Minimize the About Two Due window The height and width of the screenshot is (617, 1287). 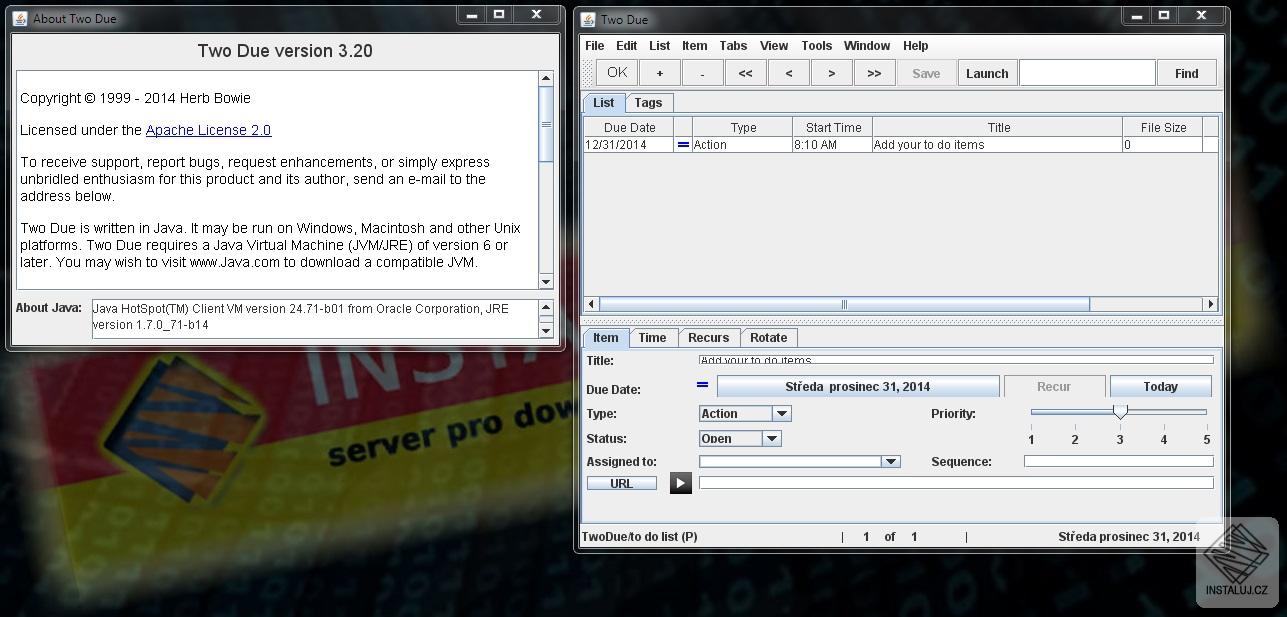[471, 15]
